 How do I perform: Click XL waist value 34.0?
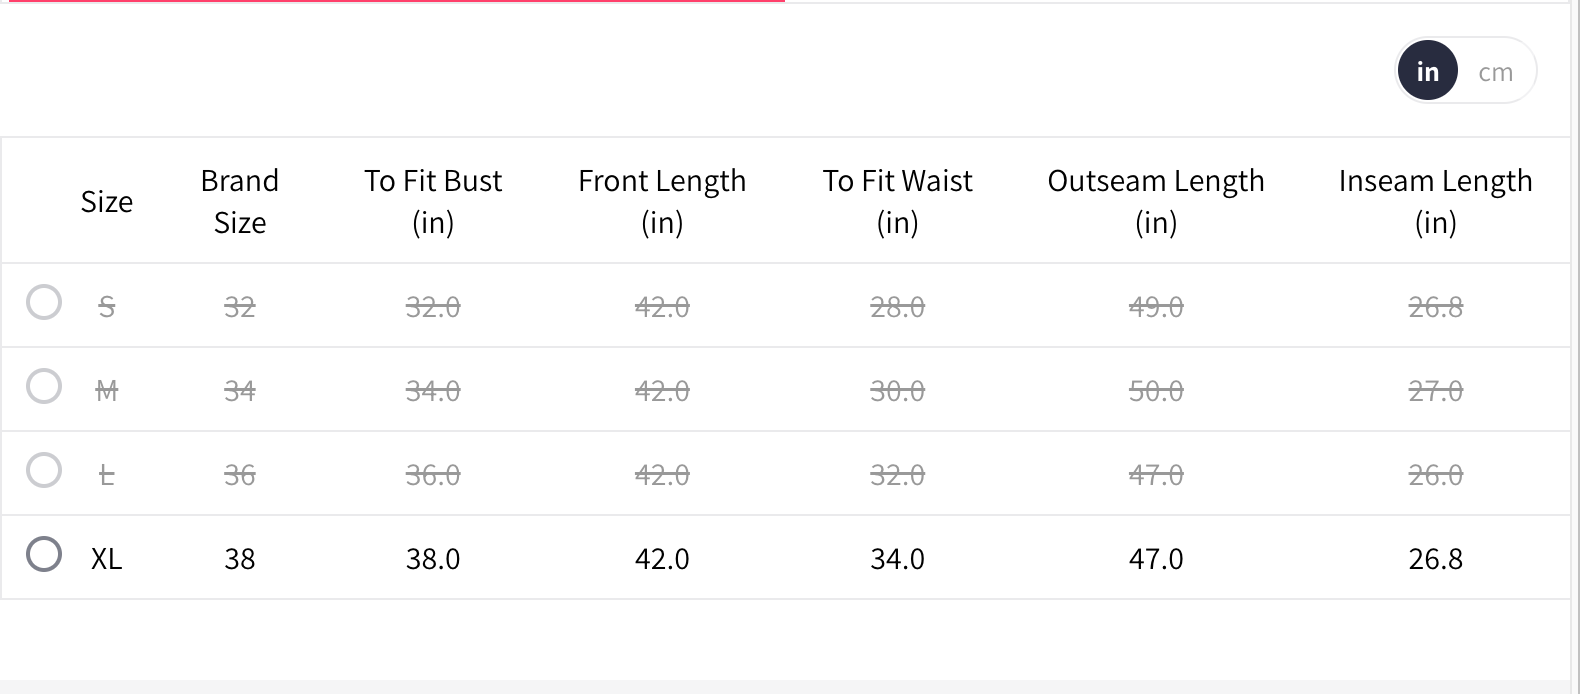coord(897,559)
